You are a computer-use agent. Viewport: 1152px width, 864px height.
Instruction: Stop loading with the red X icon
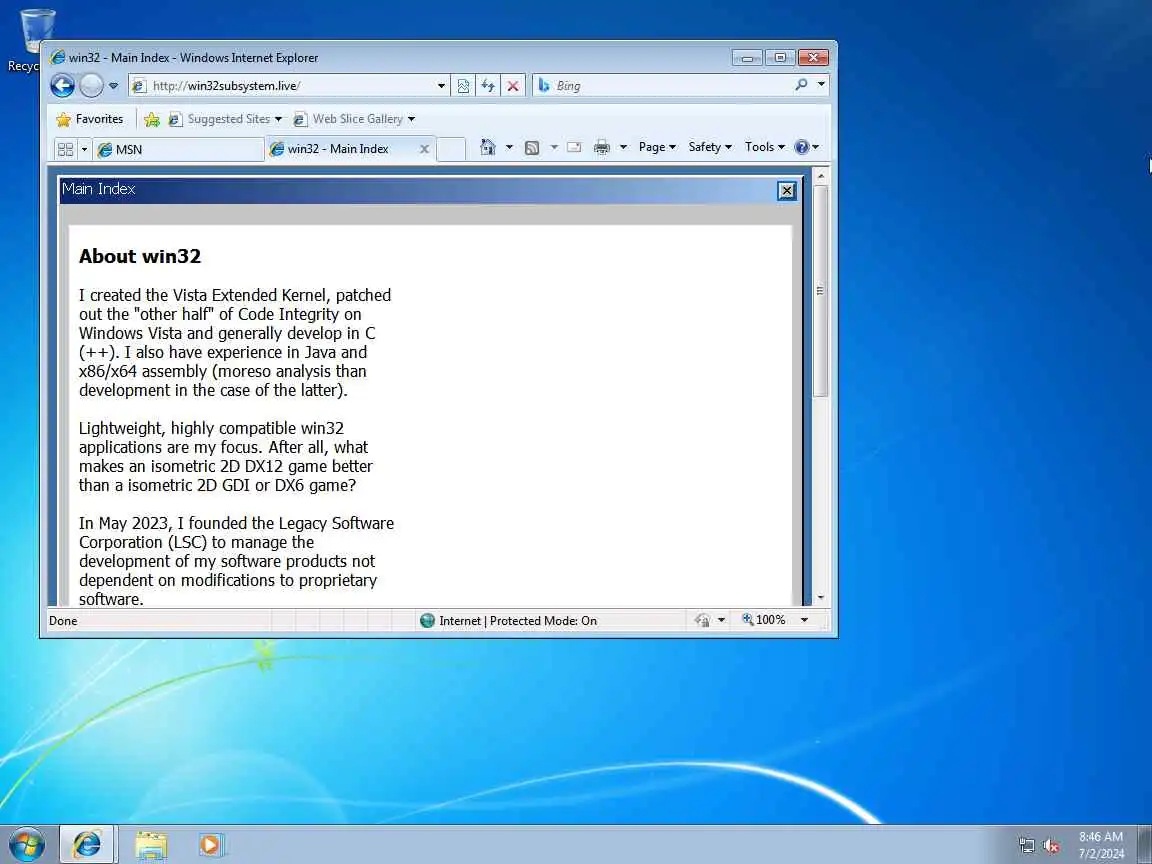pos(513,86)
